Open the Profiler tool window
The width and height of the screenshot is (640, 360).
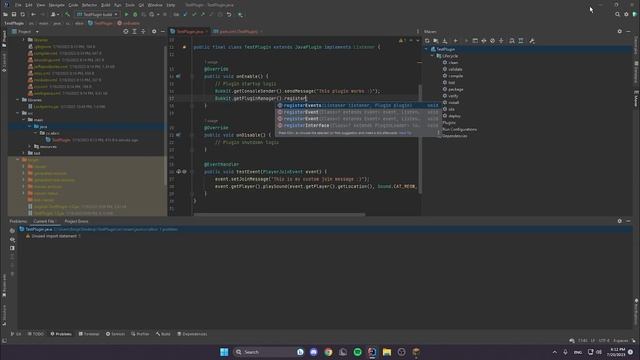point(140,334)
